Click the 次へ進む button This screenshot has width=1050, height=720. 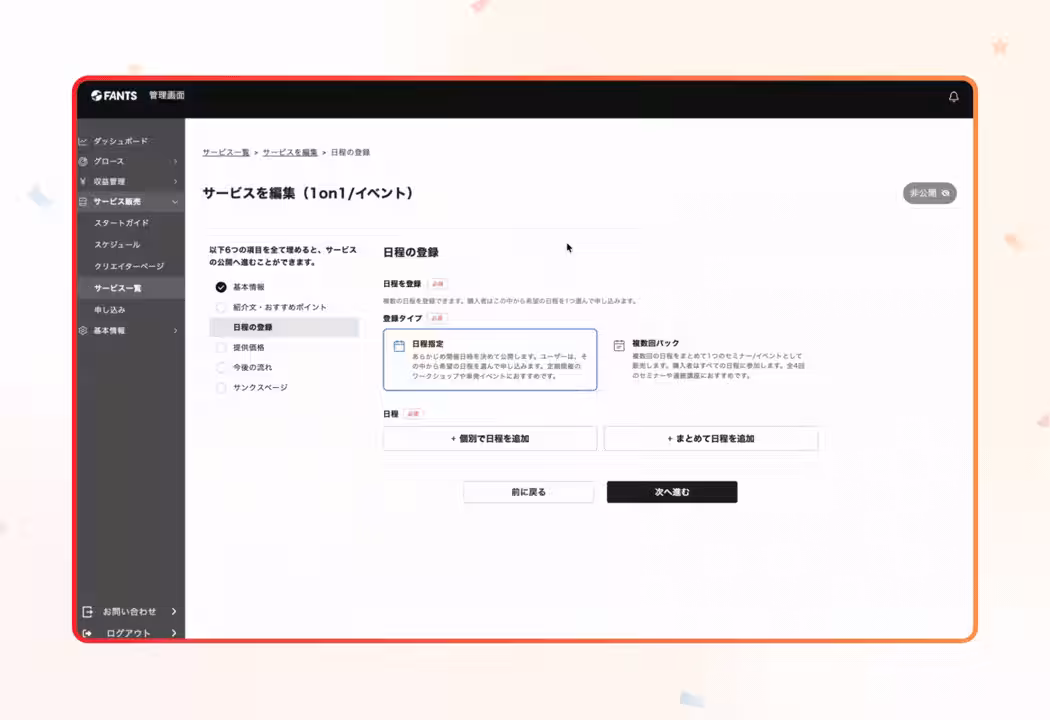tap(672, 492)
